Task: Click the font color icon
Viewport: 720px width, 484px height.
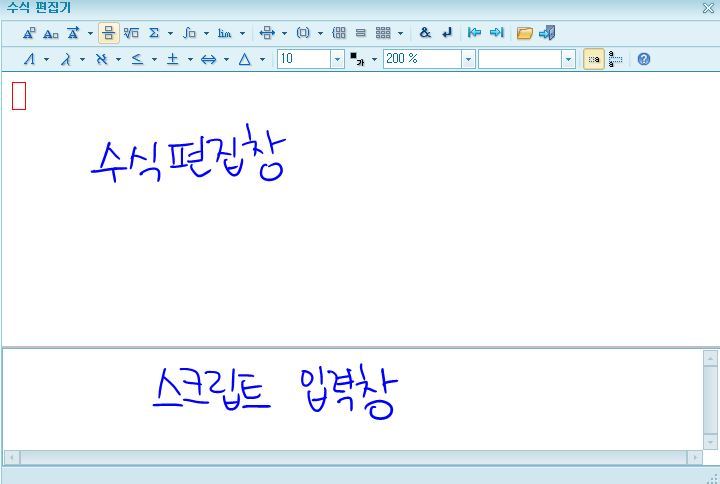Action: coord(356,59)
